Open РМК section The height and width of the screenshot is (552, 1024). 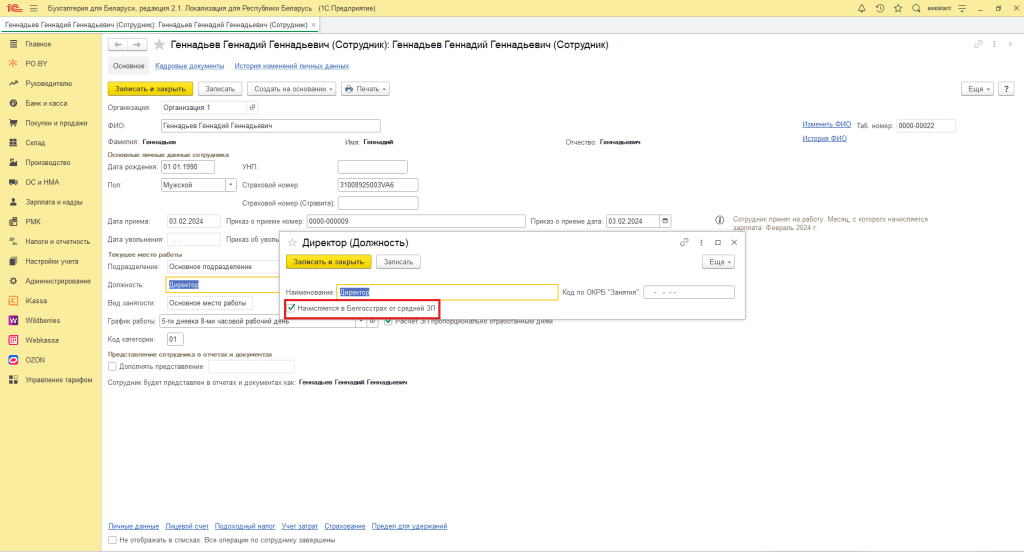click(33, 221)
